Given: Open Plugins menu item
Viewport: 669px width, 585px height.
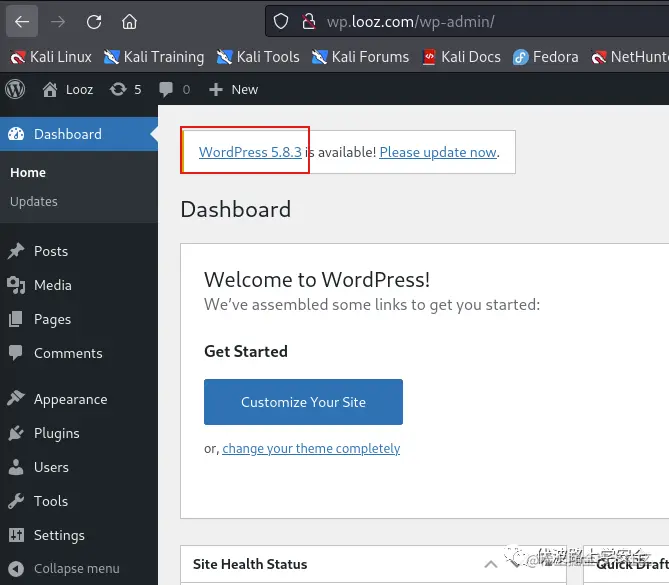Looking at the screenshot, I should 79,433.
